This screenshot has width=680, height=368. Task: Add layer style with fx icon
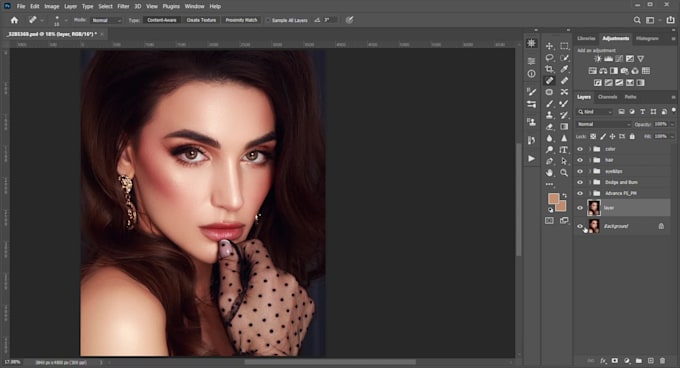603,361
